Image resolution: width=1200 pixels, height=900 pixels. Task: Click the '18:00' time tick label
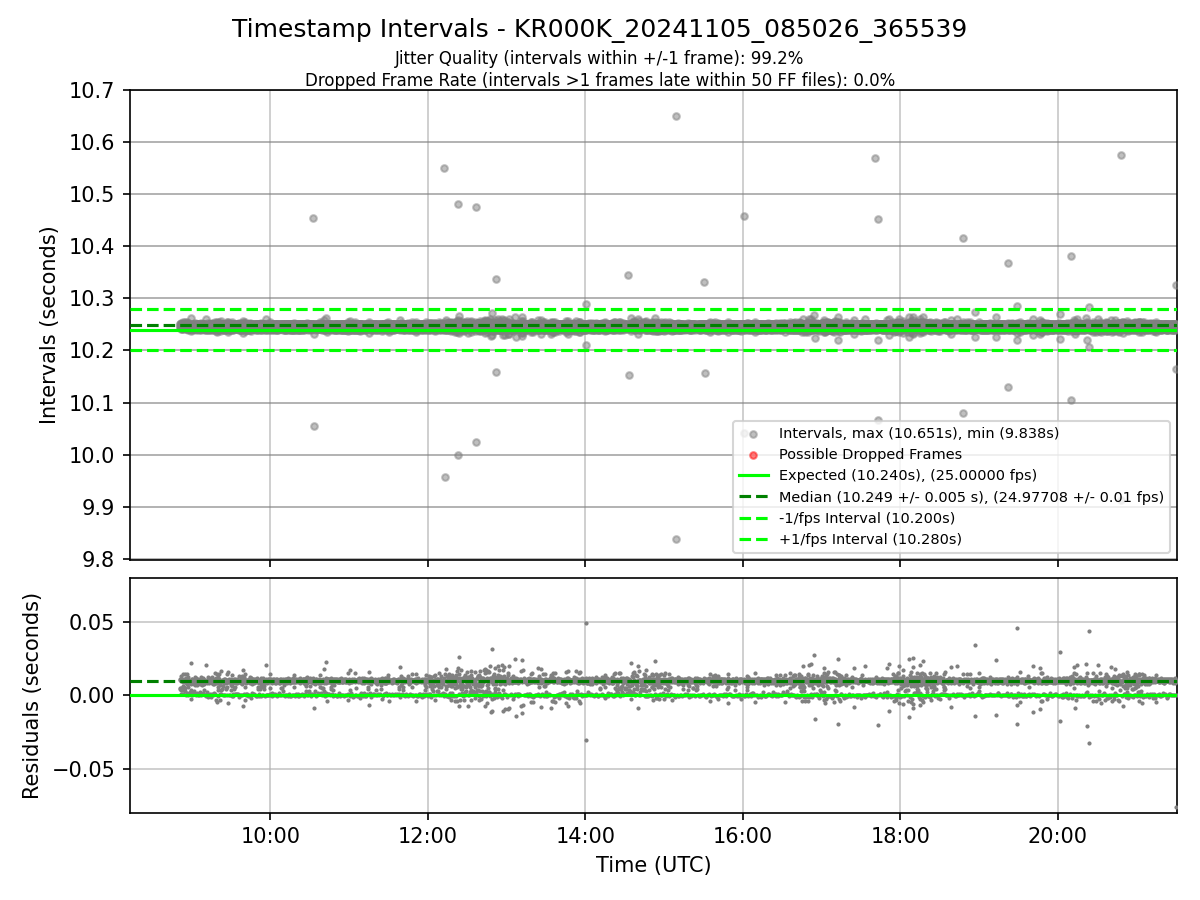click(900, 834)
